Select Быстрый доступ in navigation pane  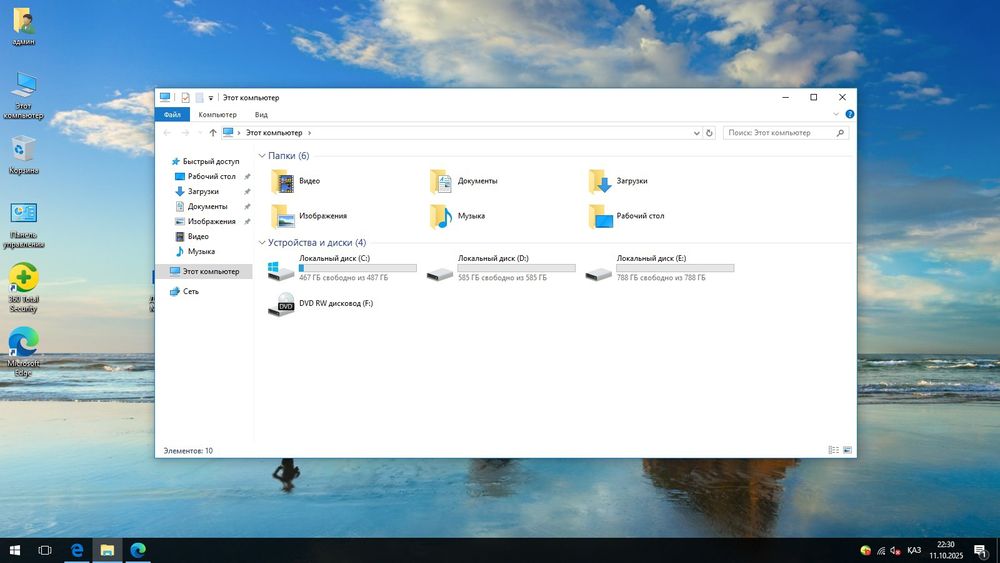pyautogui.click(x=205, y=161)
